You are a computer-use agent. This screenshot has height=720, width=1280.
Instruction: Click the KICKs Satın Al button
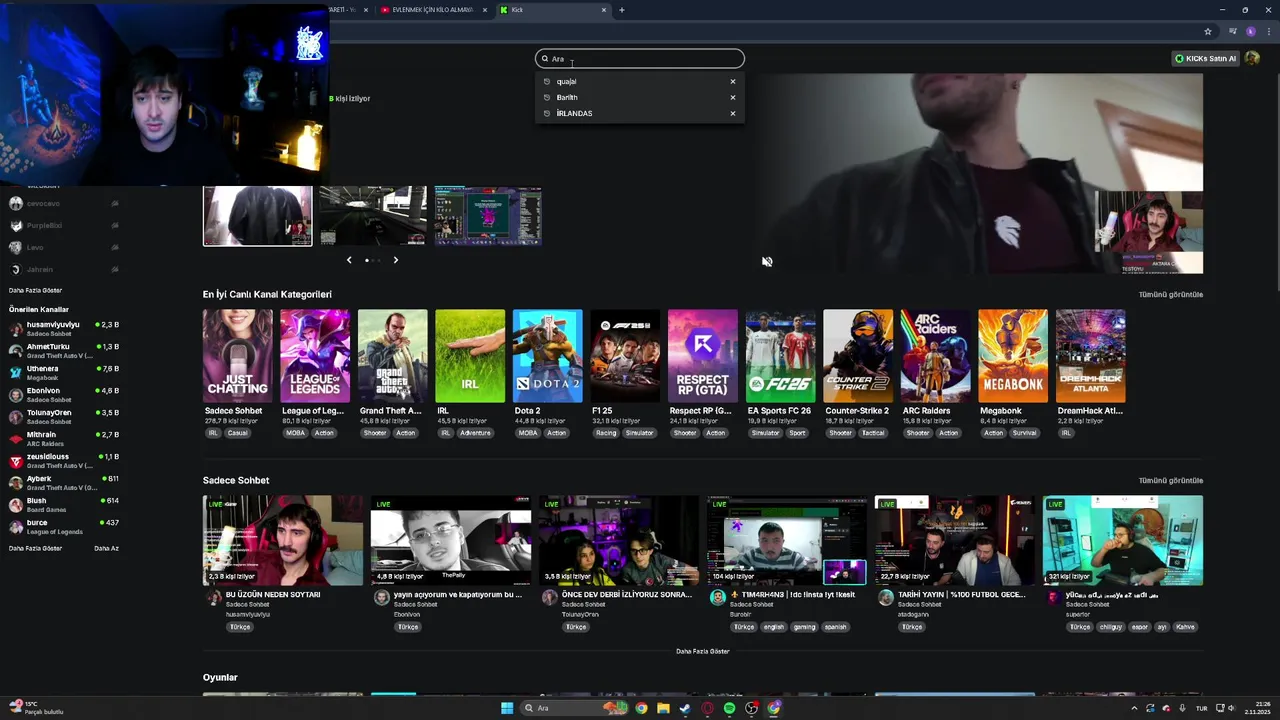click(x=1206, y=59)
